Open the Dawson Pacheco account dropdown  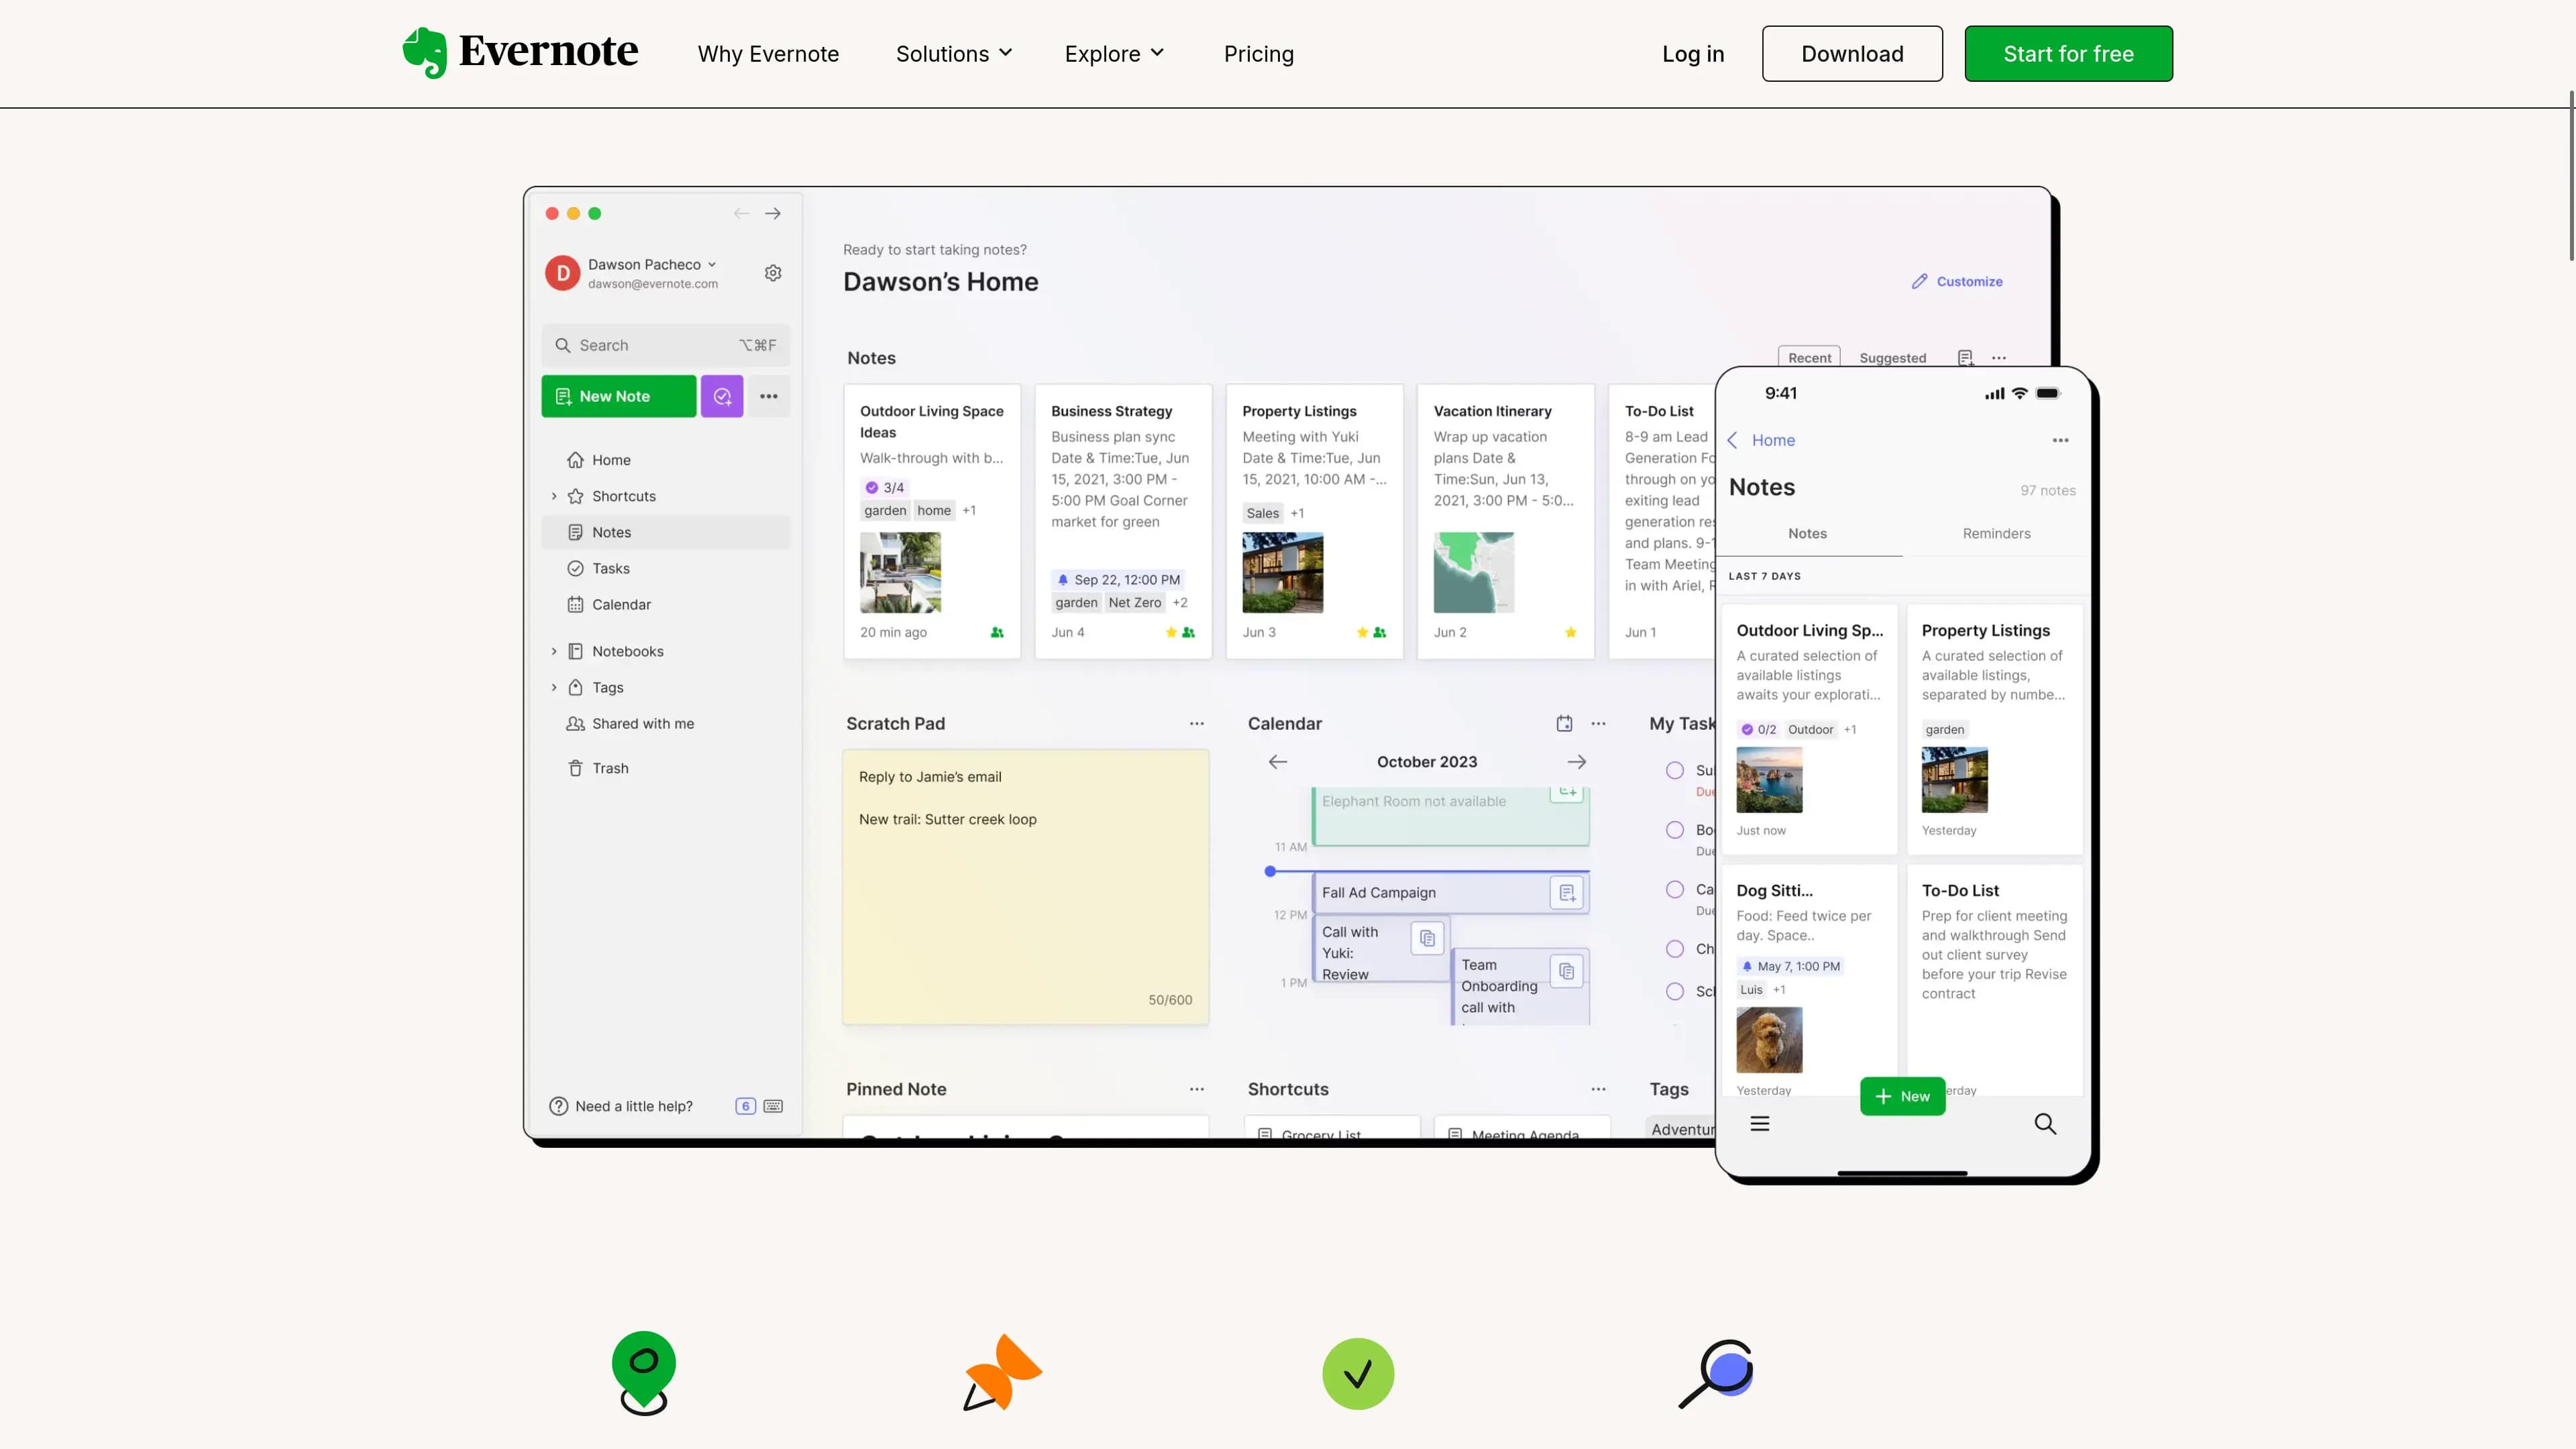pos(652,264)
